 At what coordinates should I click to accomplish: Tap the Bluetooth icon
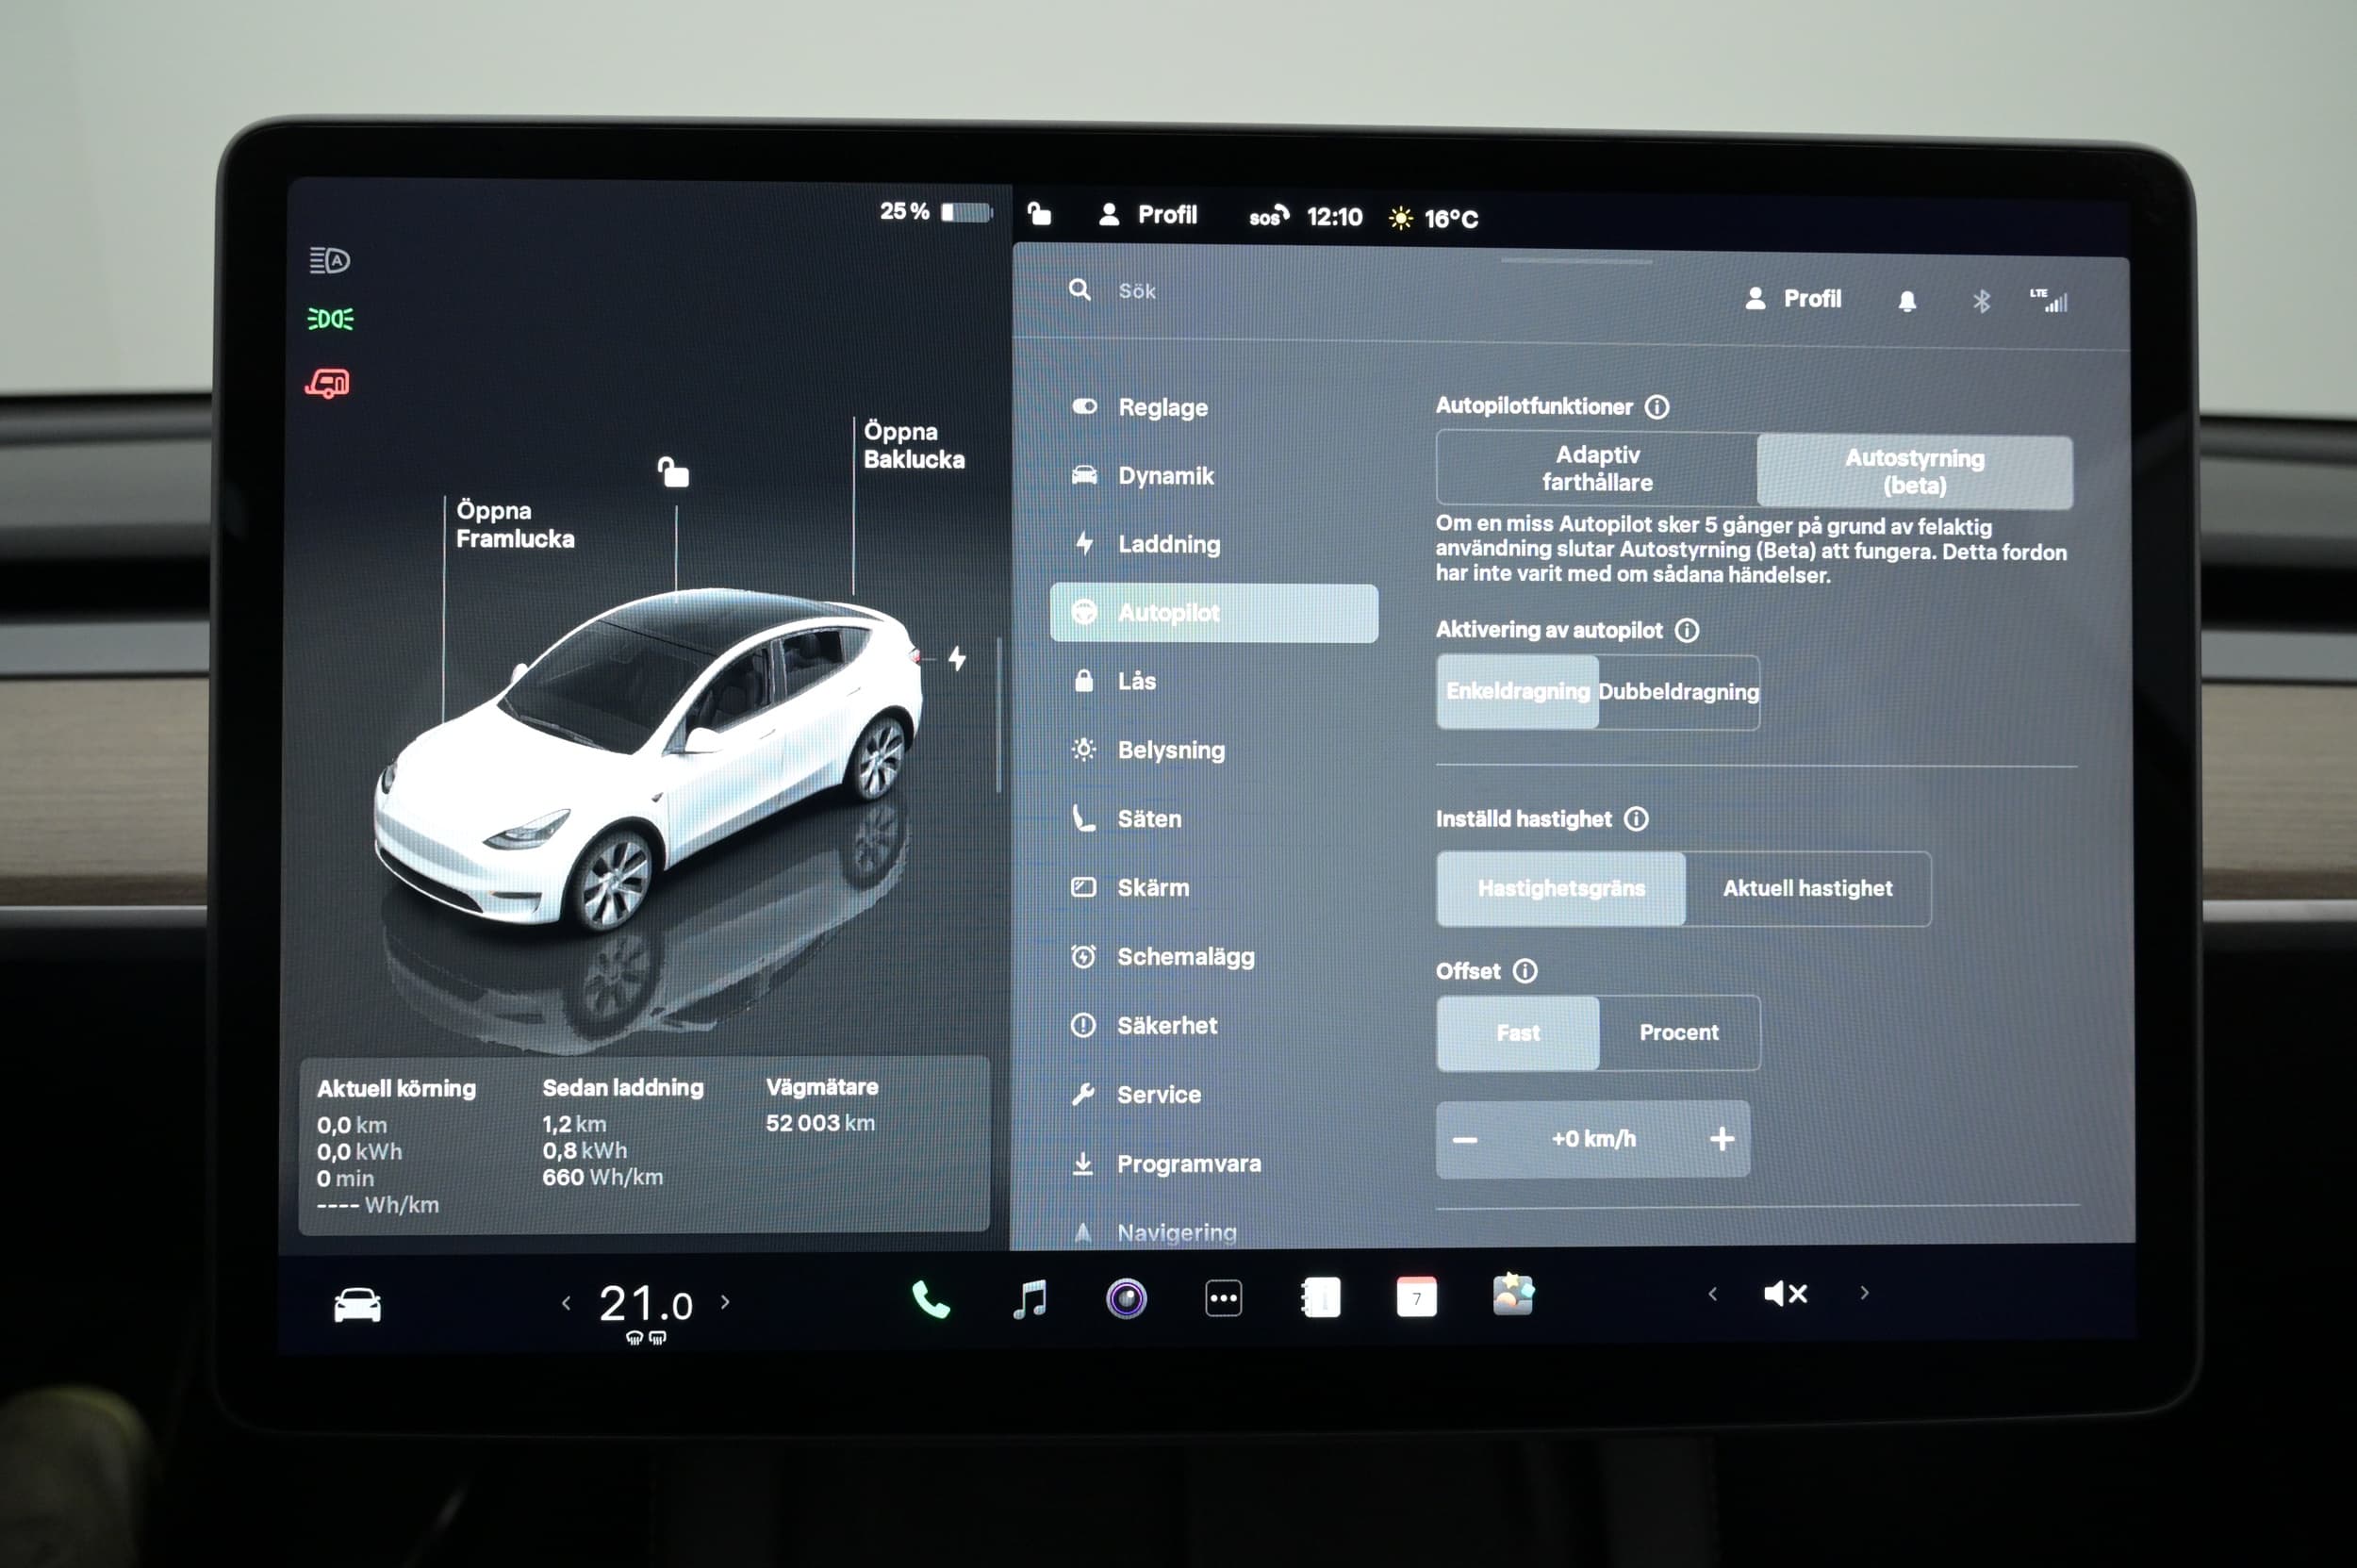1981,301
